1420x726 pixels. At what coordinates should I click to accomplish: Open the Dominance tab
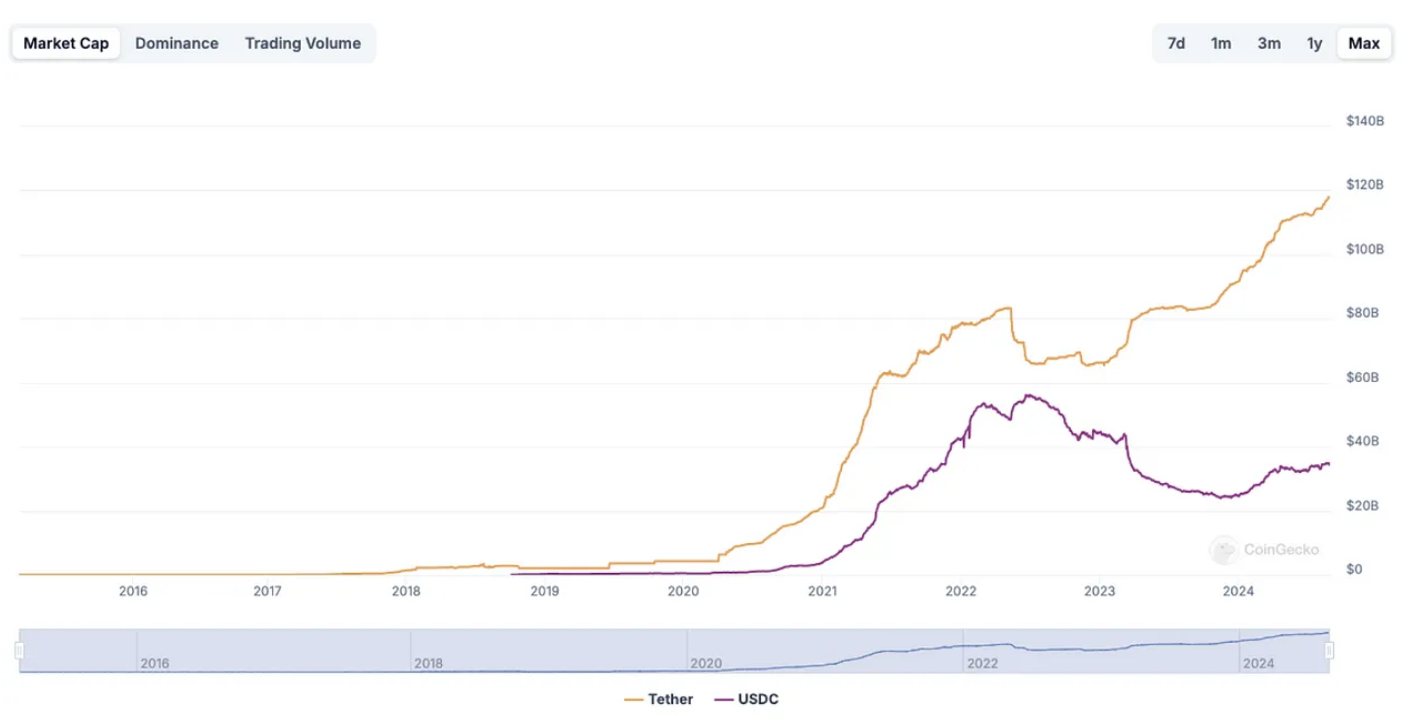click(177, 43)
